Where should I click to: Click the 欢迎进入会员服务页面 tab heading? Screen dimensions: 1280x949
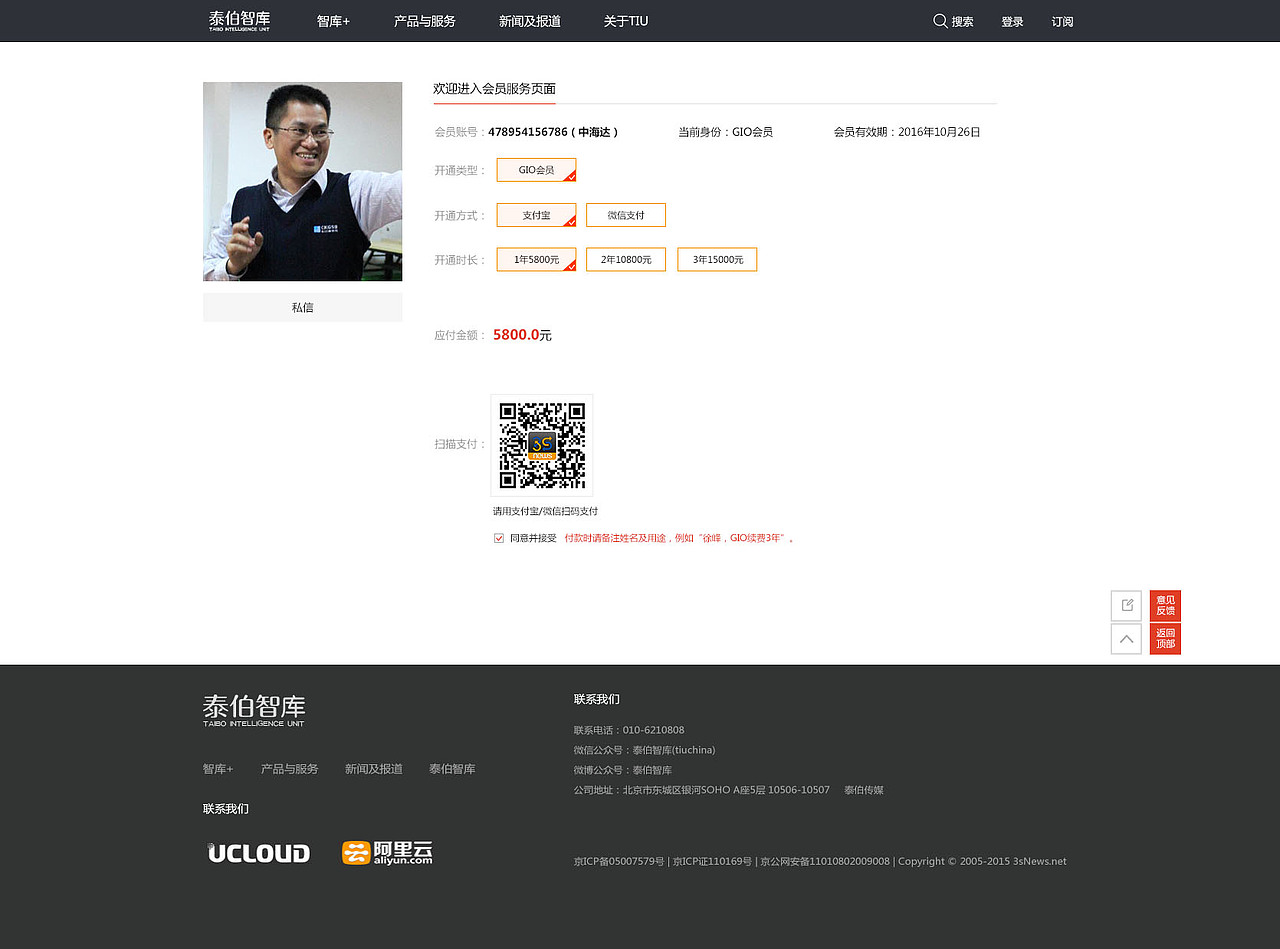tap(494, 89)
